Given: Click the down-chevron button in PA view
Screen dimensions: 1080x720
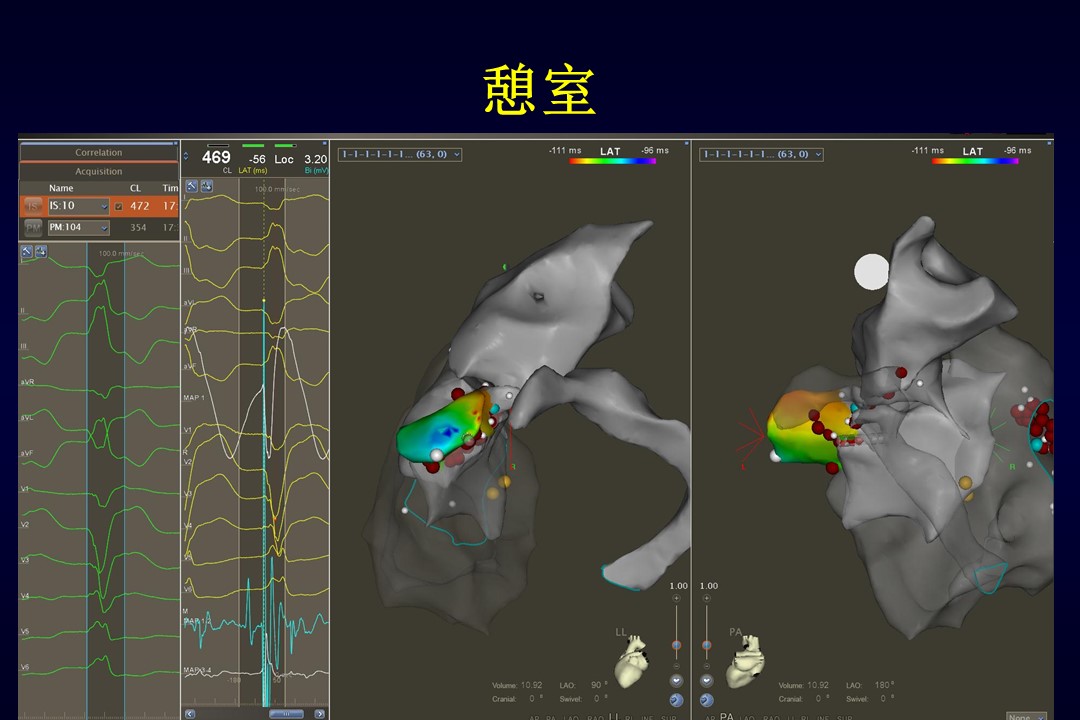Looking at the screenshot, I should point(707,681).
